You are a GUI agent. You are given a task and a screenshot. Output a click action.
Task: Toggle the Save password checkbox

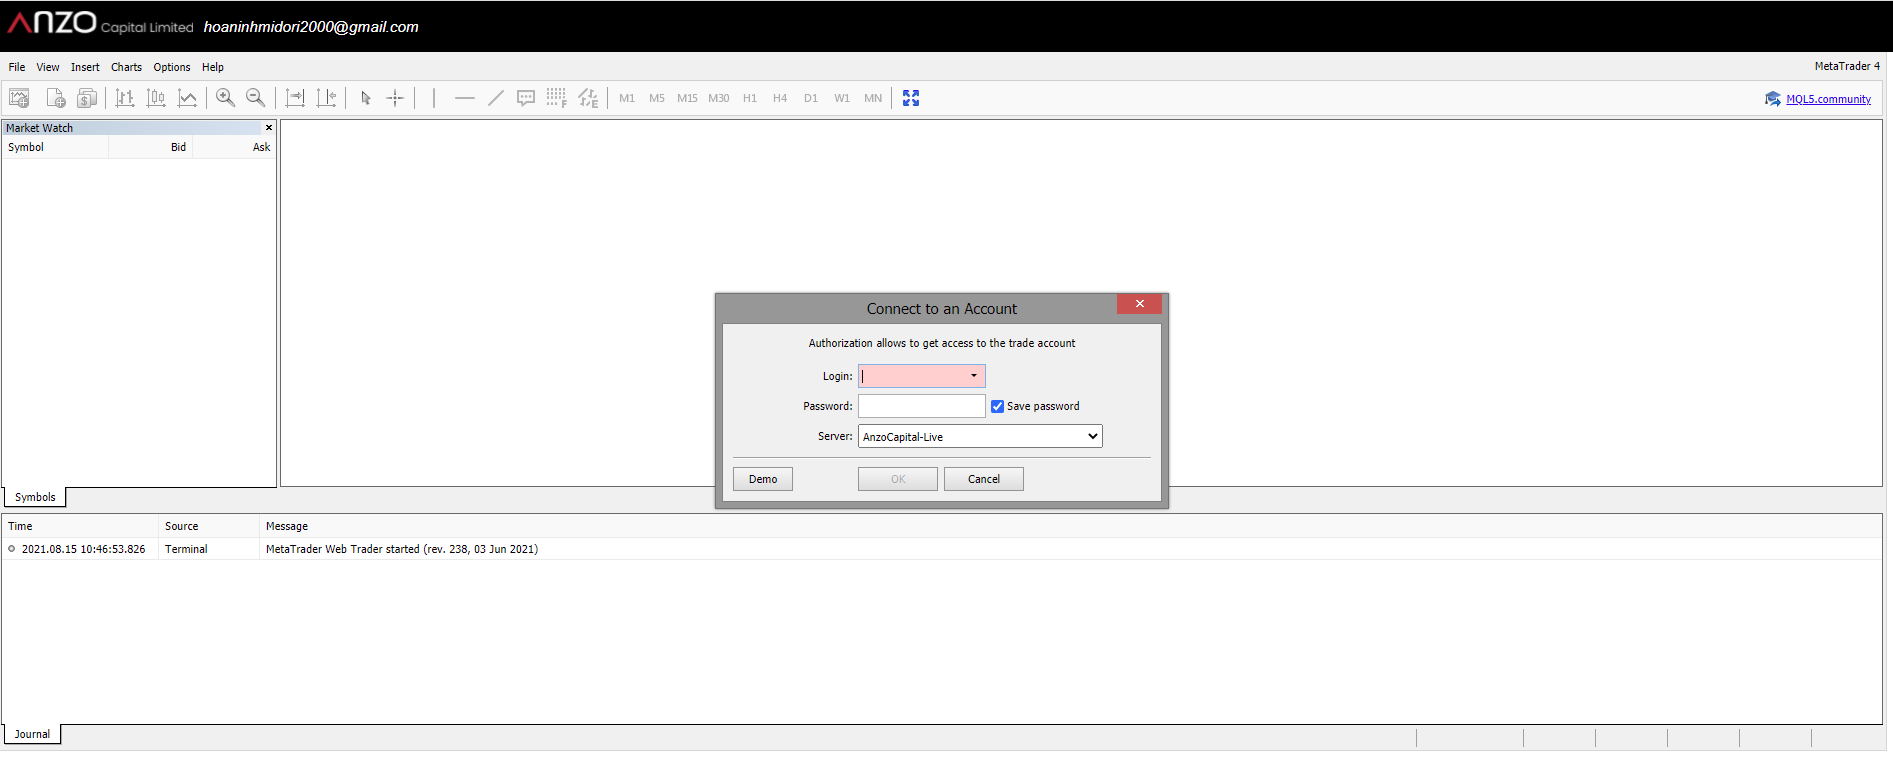point(997,406)
